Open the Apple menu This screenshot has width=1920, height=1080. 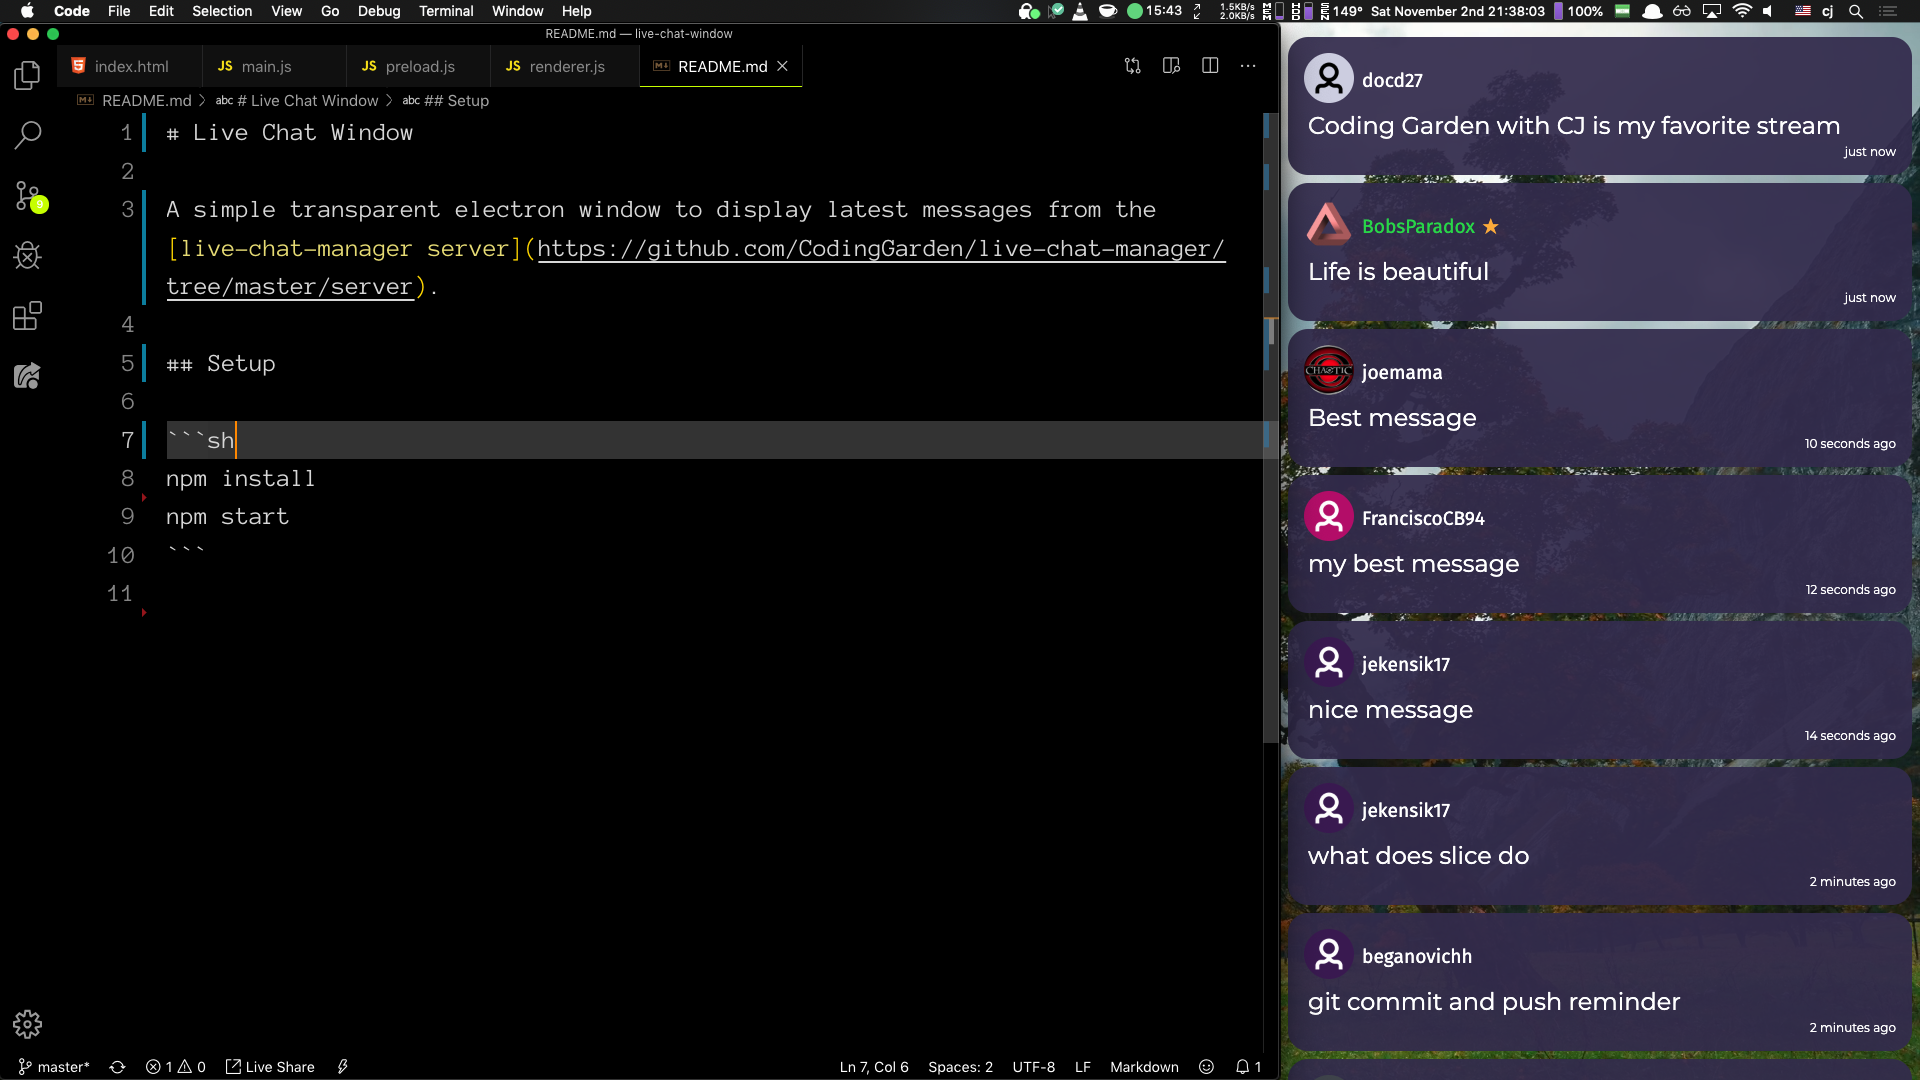pyautogui.click(x=27, y=11)
